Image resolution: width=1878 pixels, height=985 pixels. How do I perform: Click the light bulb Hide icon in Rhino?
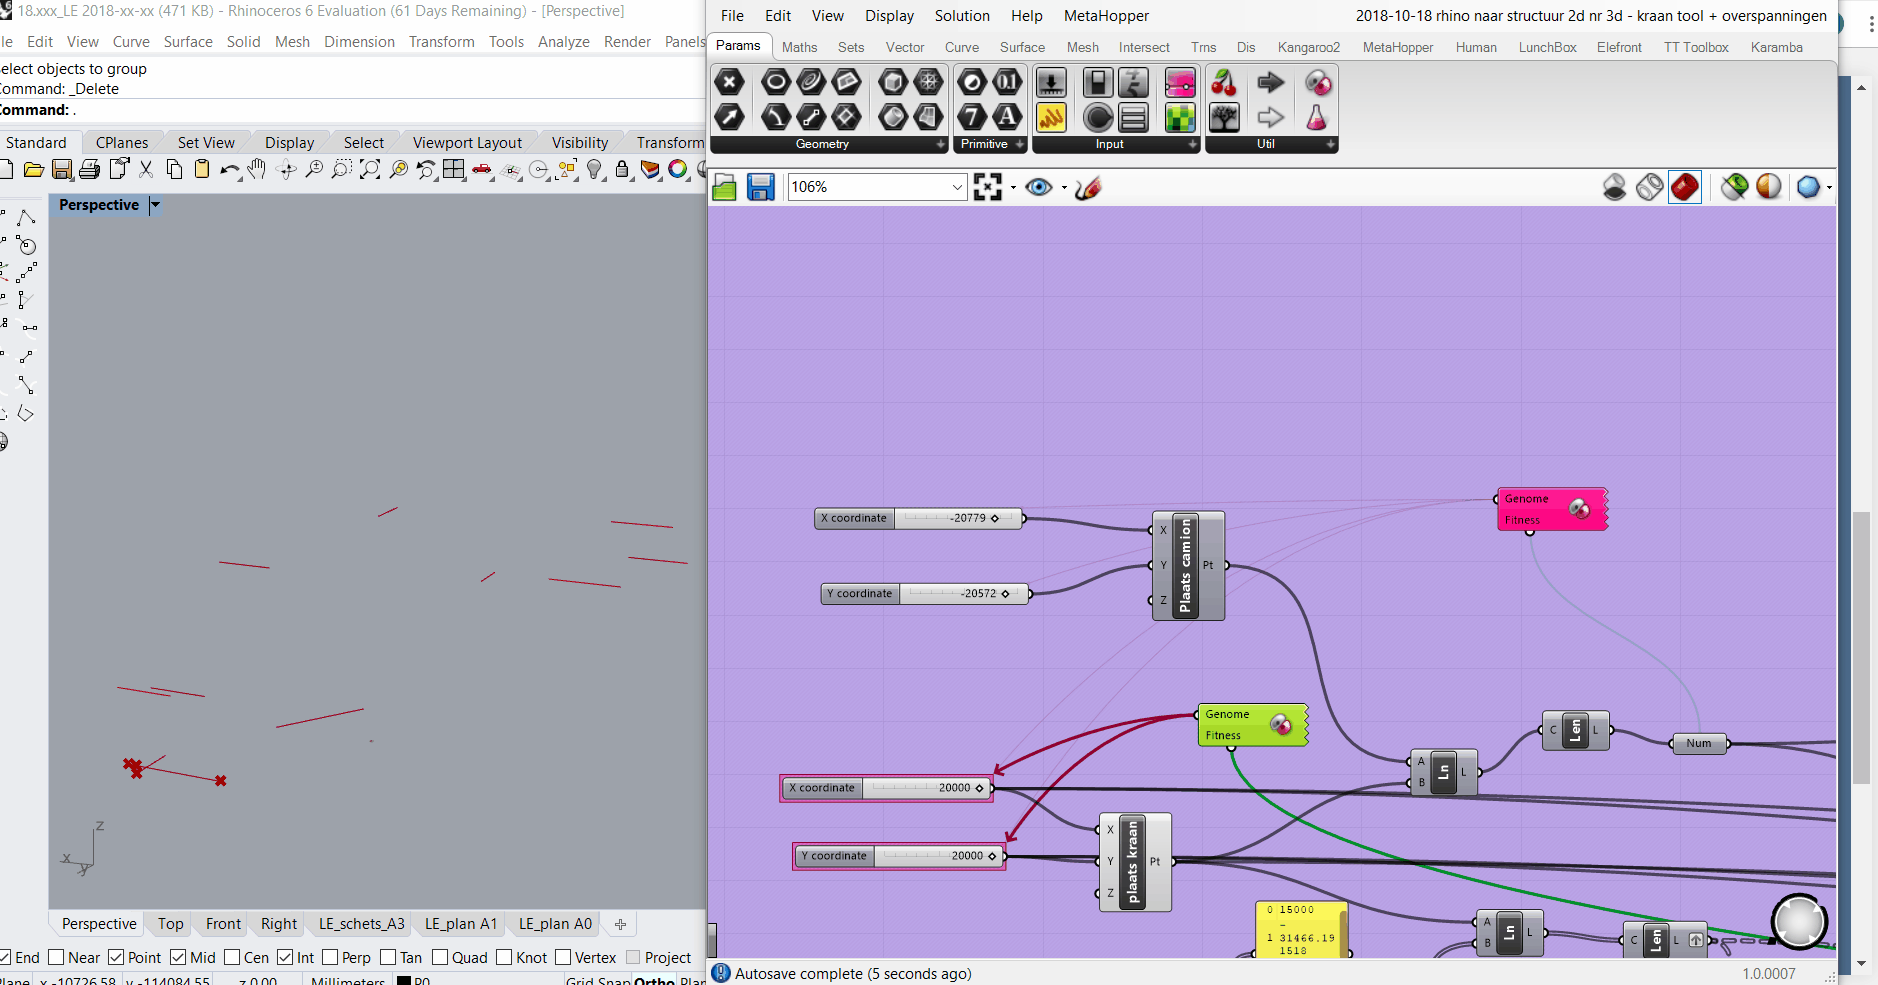click(595, 169)
